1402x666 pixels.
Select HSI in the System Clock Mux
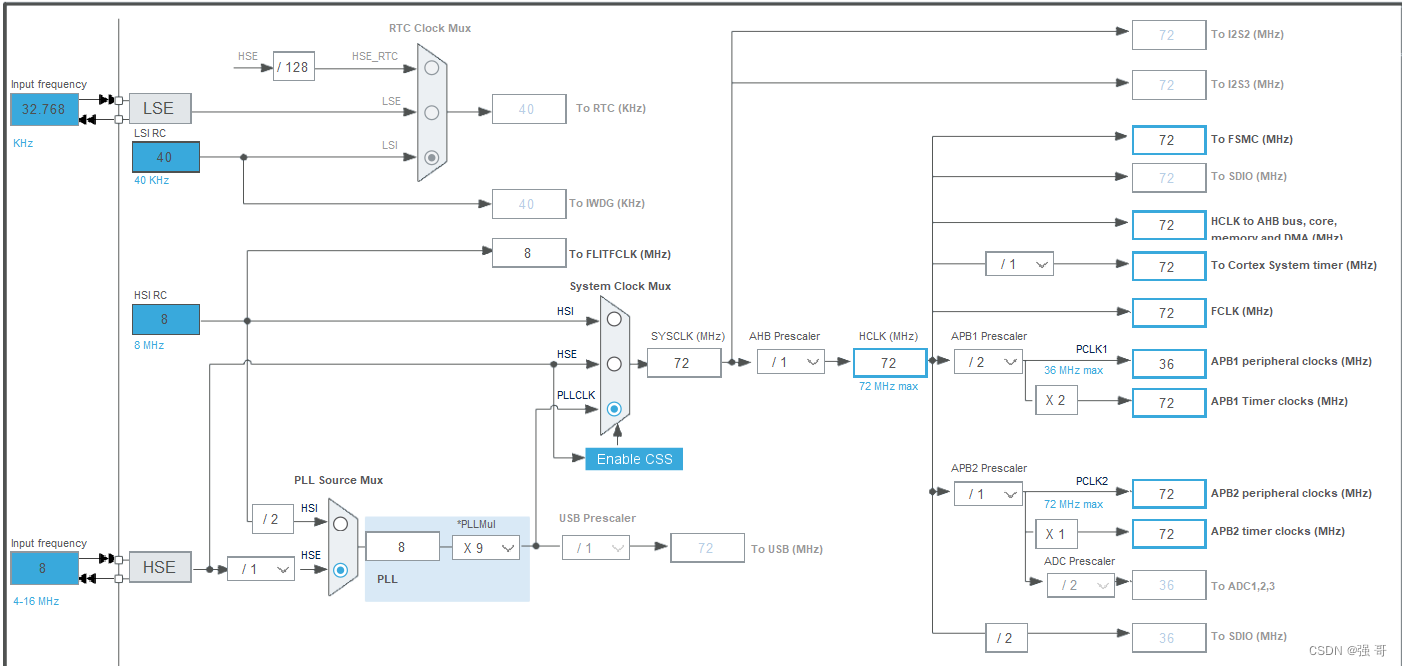(x=614, y=319)
